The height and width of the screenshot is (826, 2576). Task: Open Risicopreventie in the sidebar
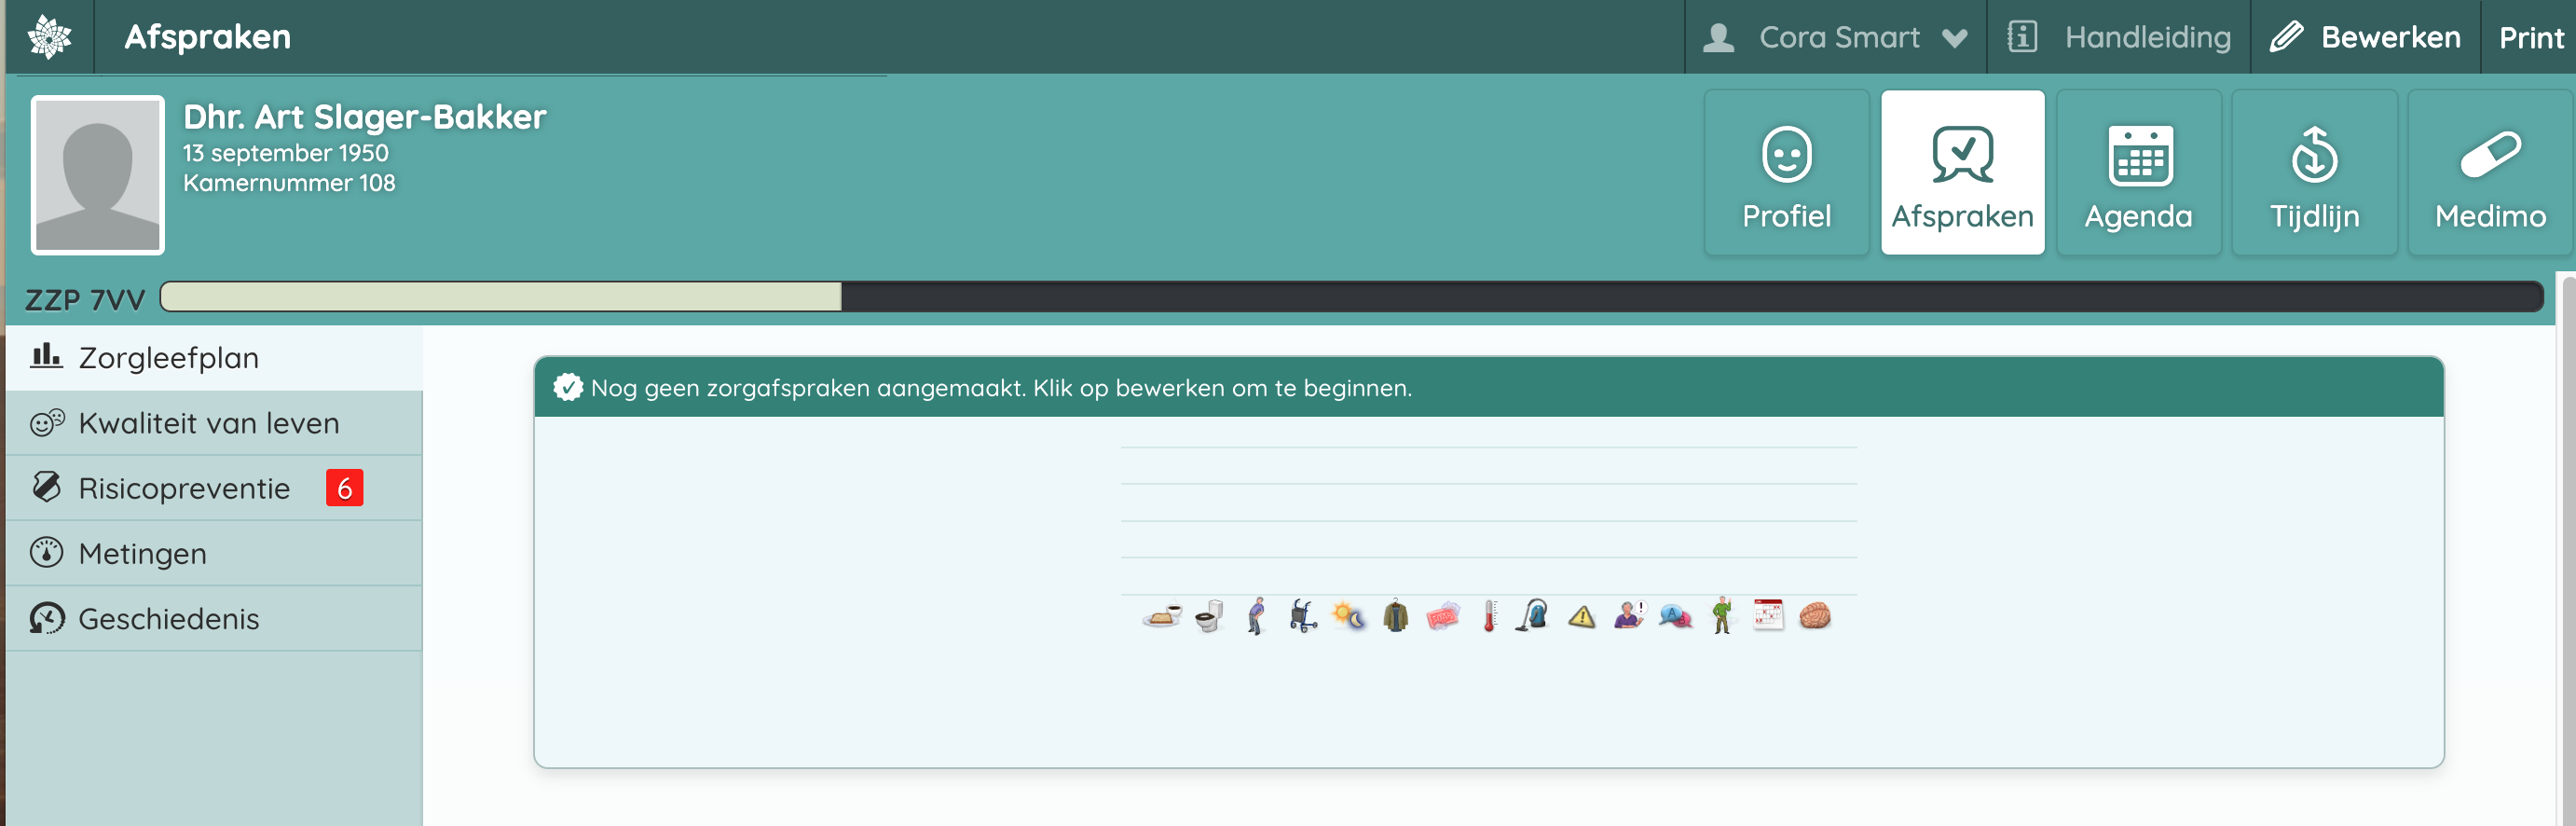pyautogui.click(x=185, y=488)
